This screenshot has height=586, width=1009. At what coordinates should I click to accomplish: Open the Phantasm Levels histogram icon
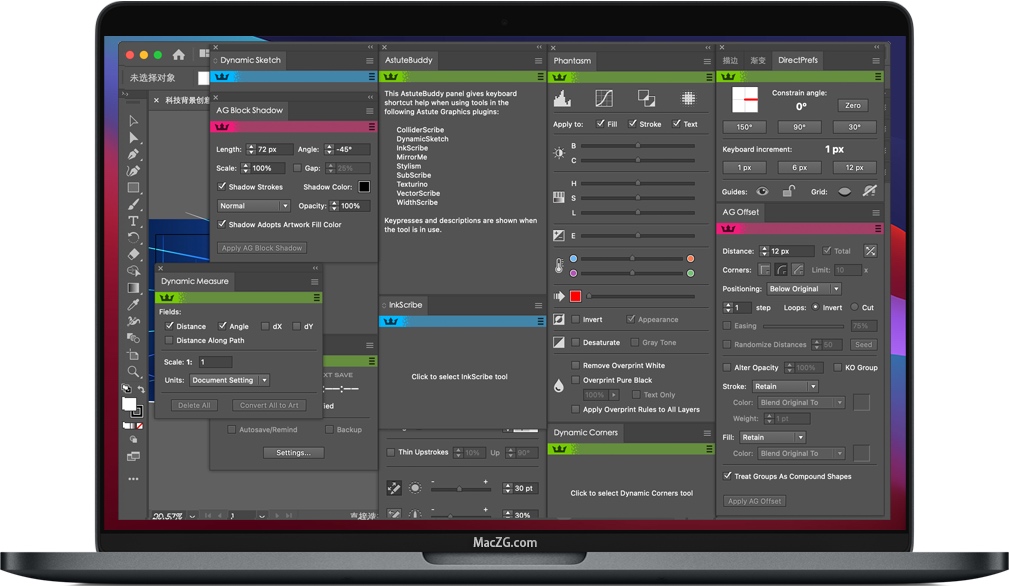click(x=562, y=98)
